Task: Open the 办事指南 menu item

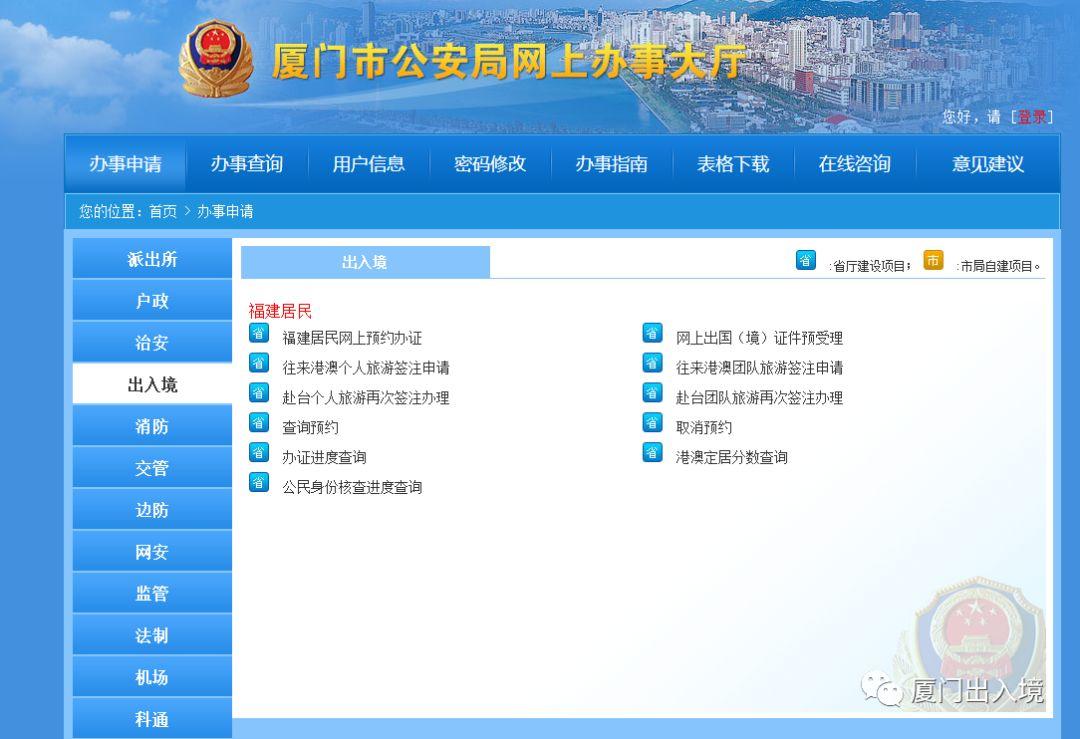Action: click(612, 164)
